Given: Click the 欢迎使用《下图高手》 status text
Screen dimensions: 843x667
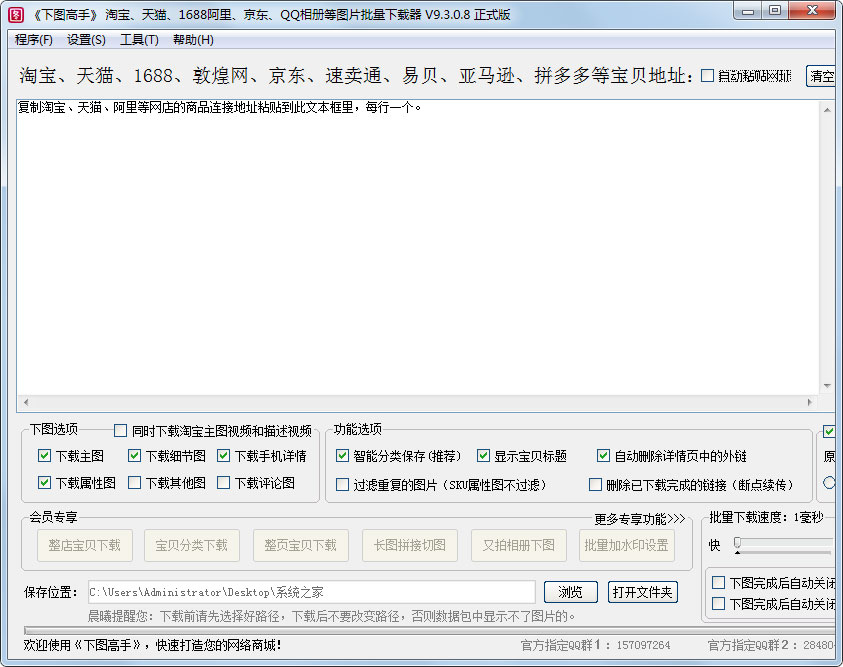Looking at the screenshot, I should click(x=152, y=645).
